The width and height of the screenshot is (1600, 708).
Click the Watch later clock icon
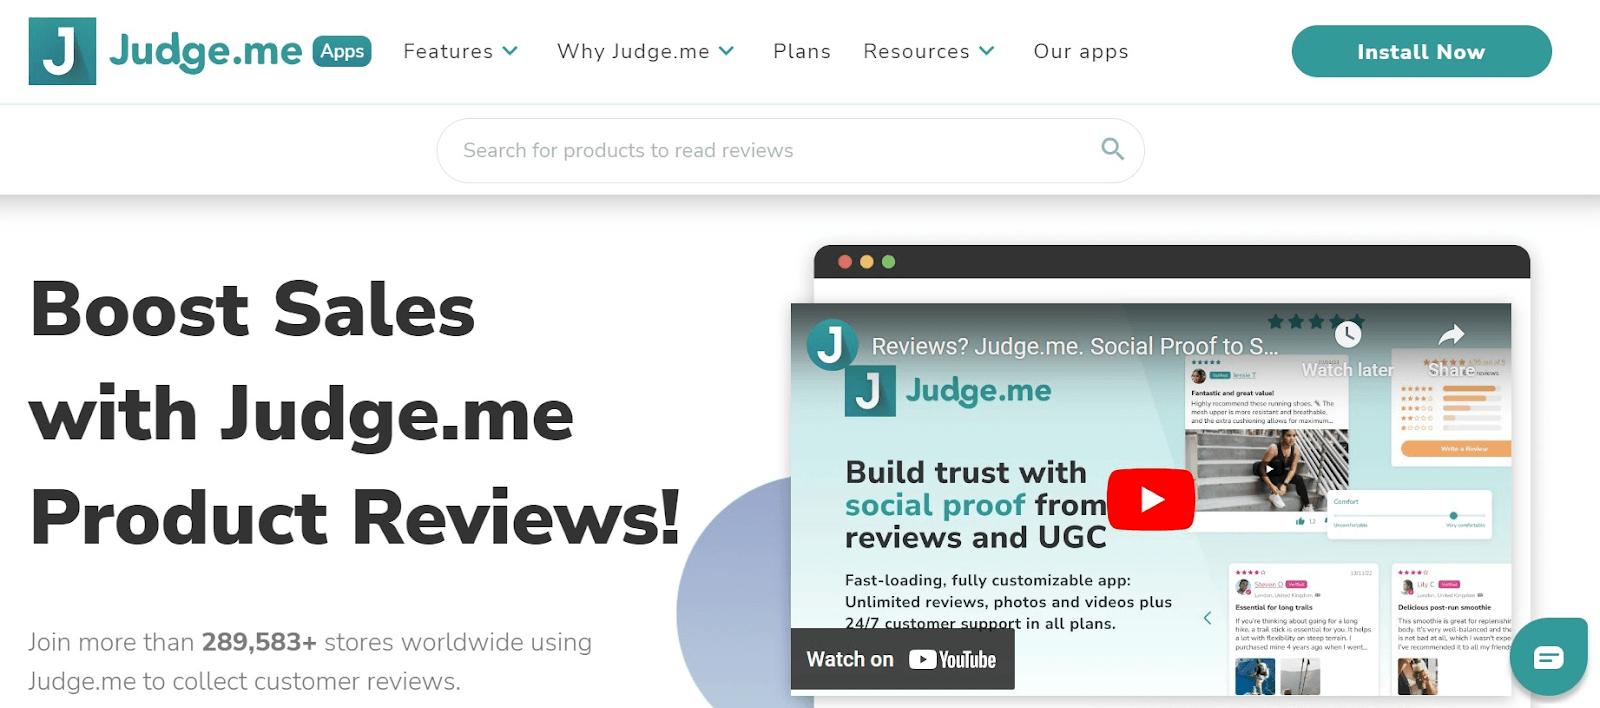(1347, 334)
